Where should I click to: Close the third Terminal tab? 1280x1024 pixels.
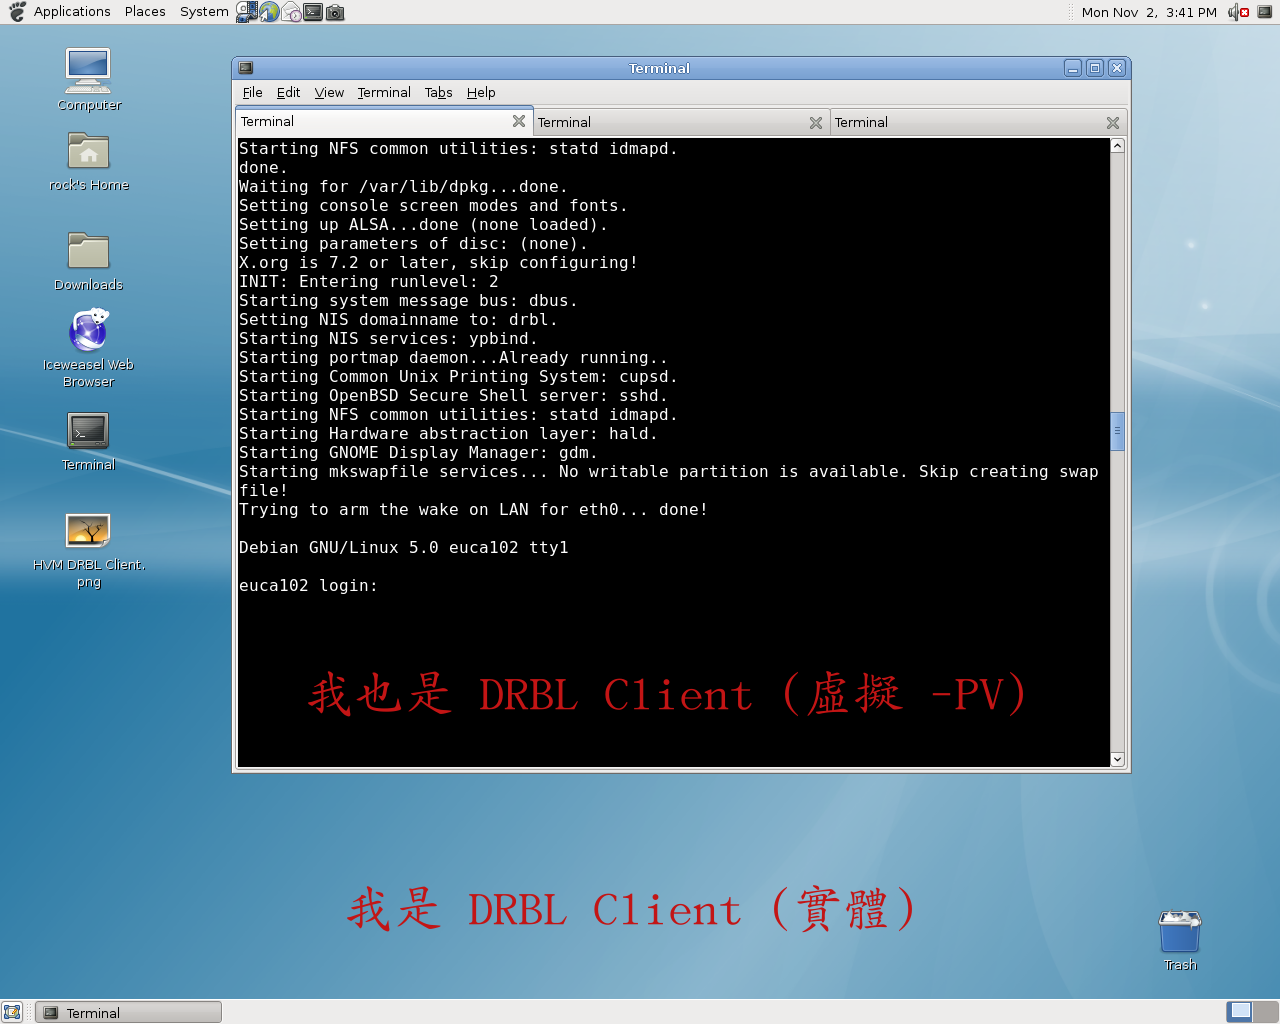point(1113,123)
